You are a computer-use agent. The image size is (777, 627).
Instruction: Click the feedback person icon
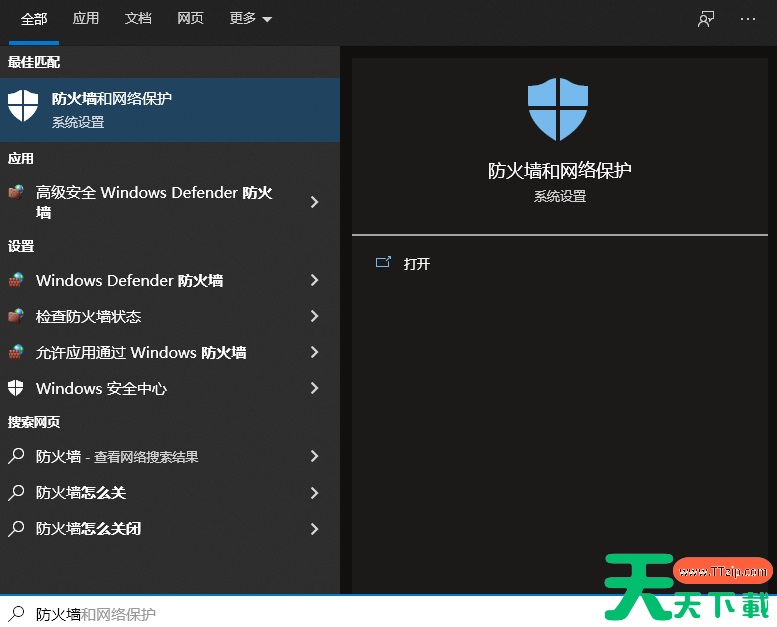tap(706, 19)
